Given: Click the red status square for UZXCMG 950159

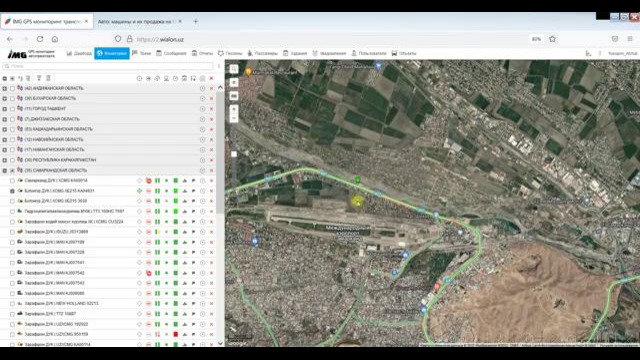Looking at the screenshot, I should pos(176,334).
